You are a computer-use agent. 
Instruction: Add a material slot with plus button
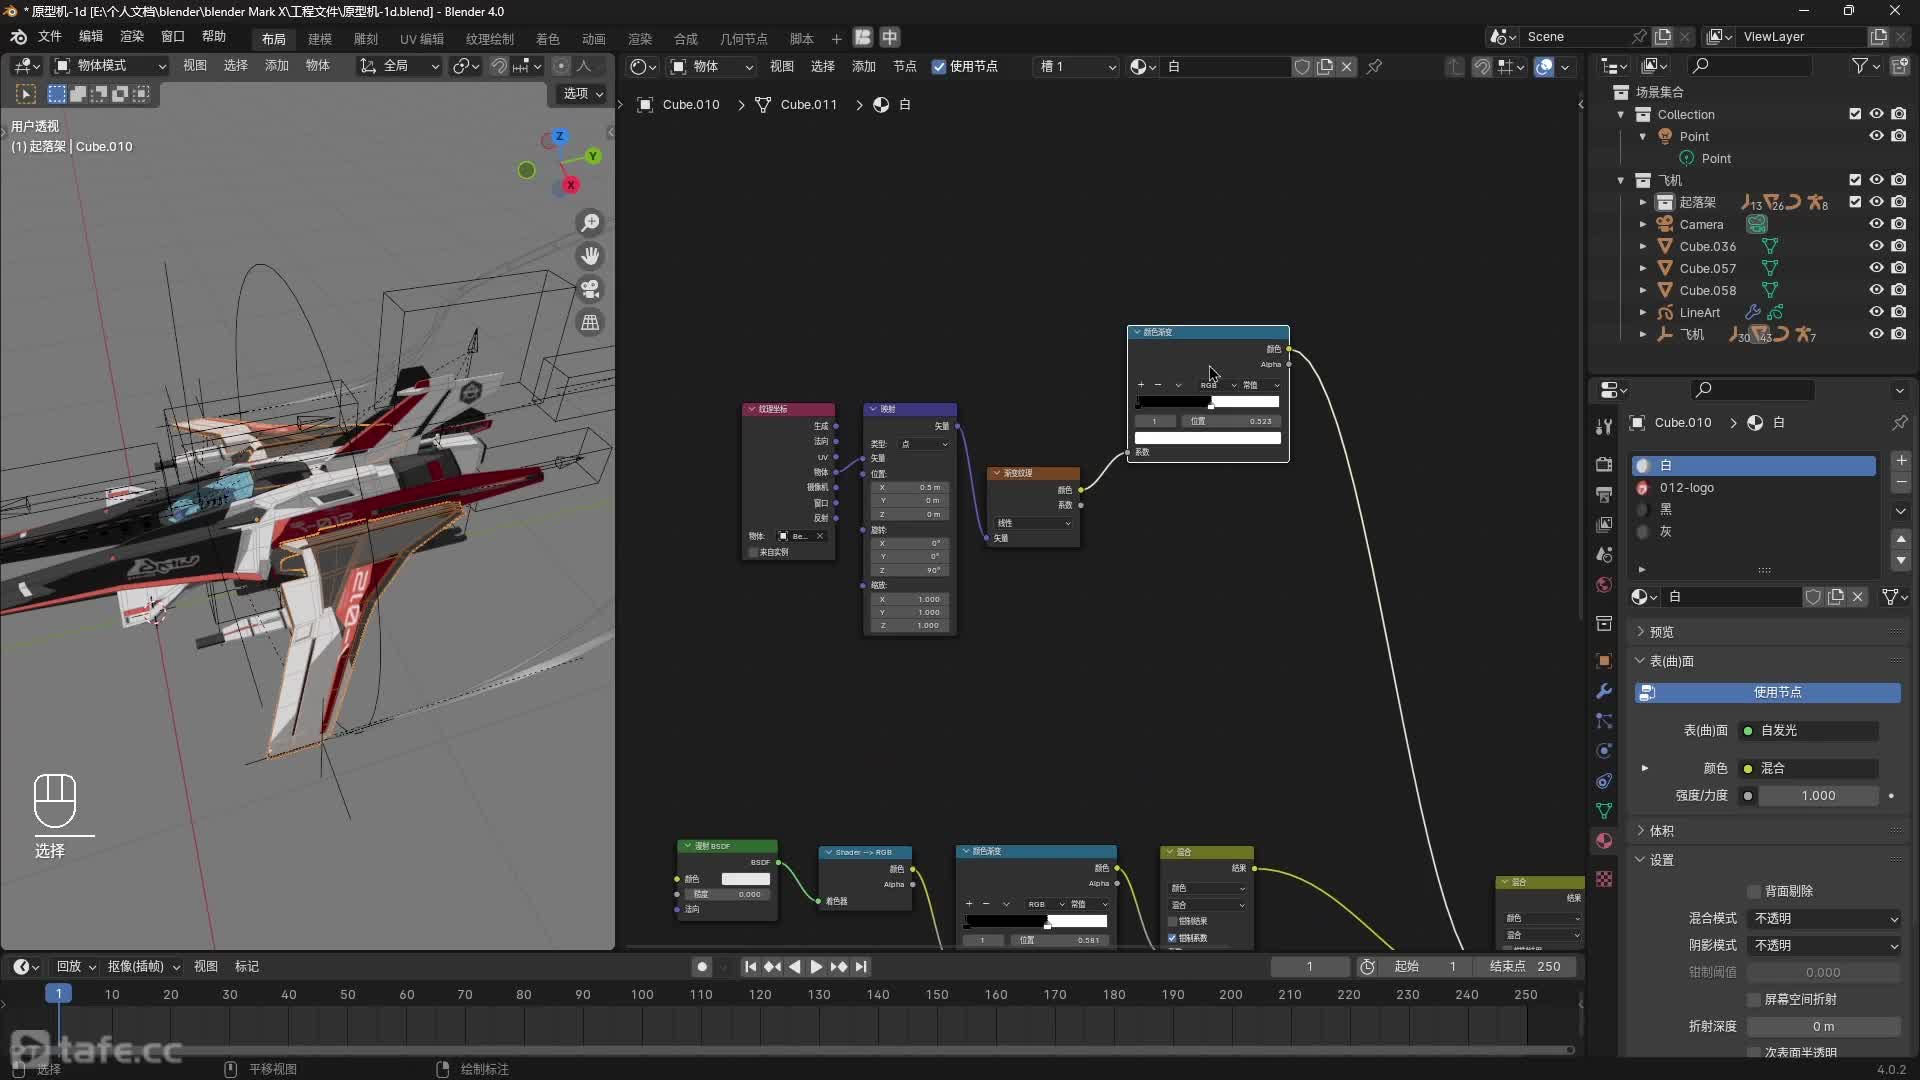(1901, 461)
